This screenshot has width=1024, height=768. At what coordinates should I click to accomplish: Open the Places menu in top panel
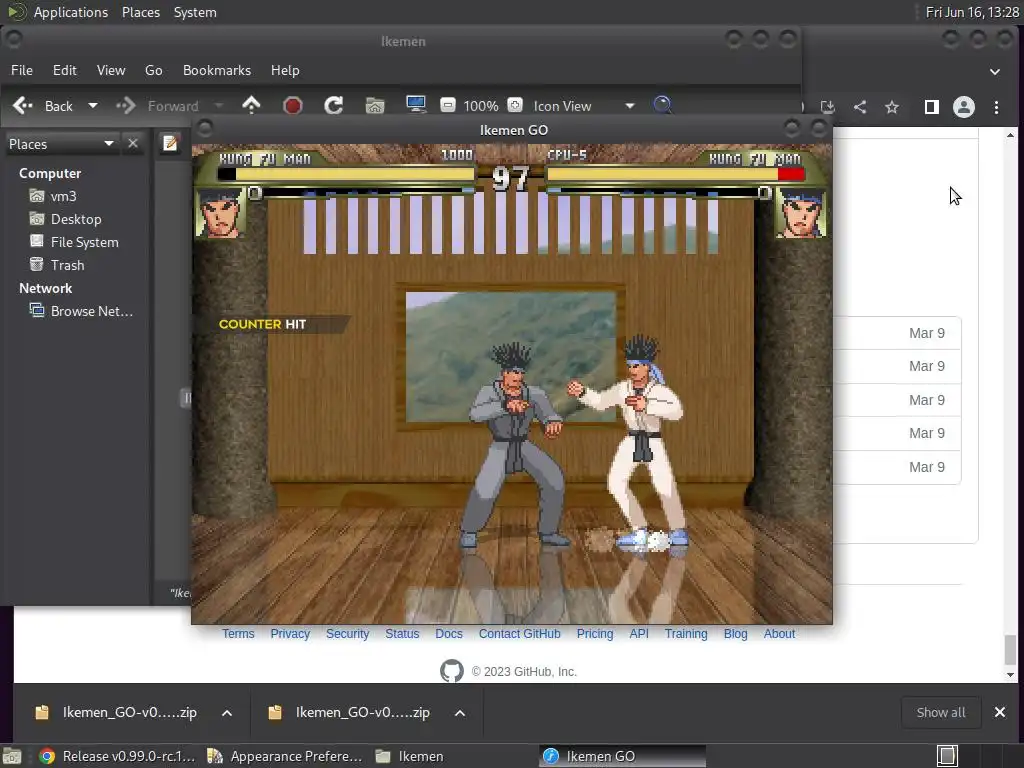point(141,12)
